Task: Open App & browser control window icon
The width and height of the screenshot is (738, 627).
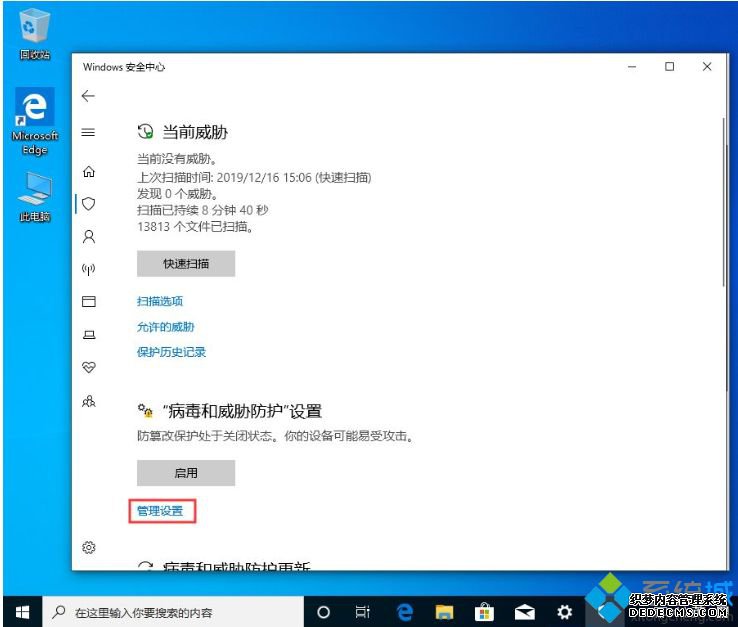Action: (88, 301)
